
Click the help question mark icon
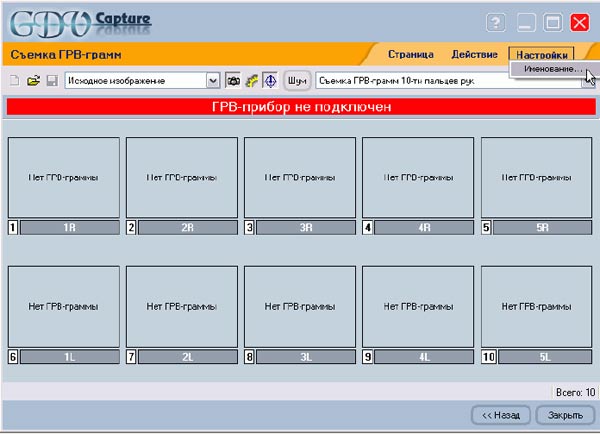(496, 22)
